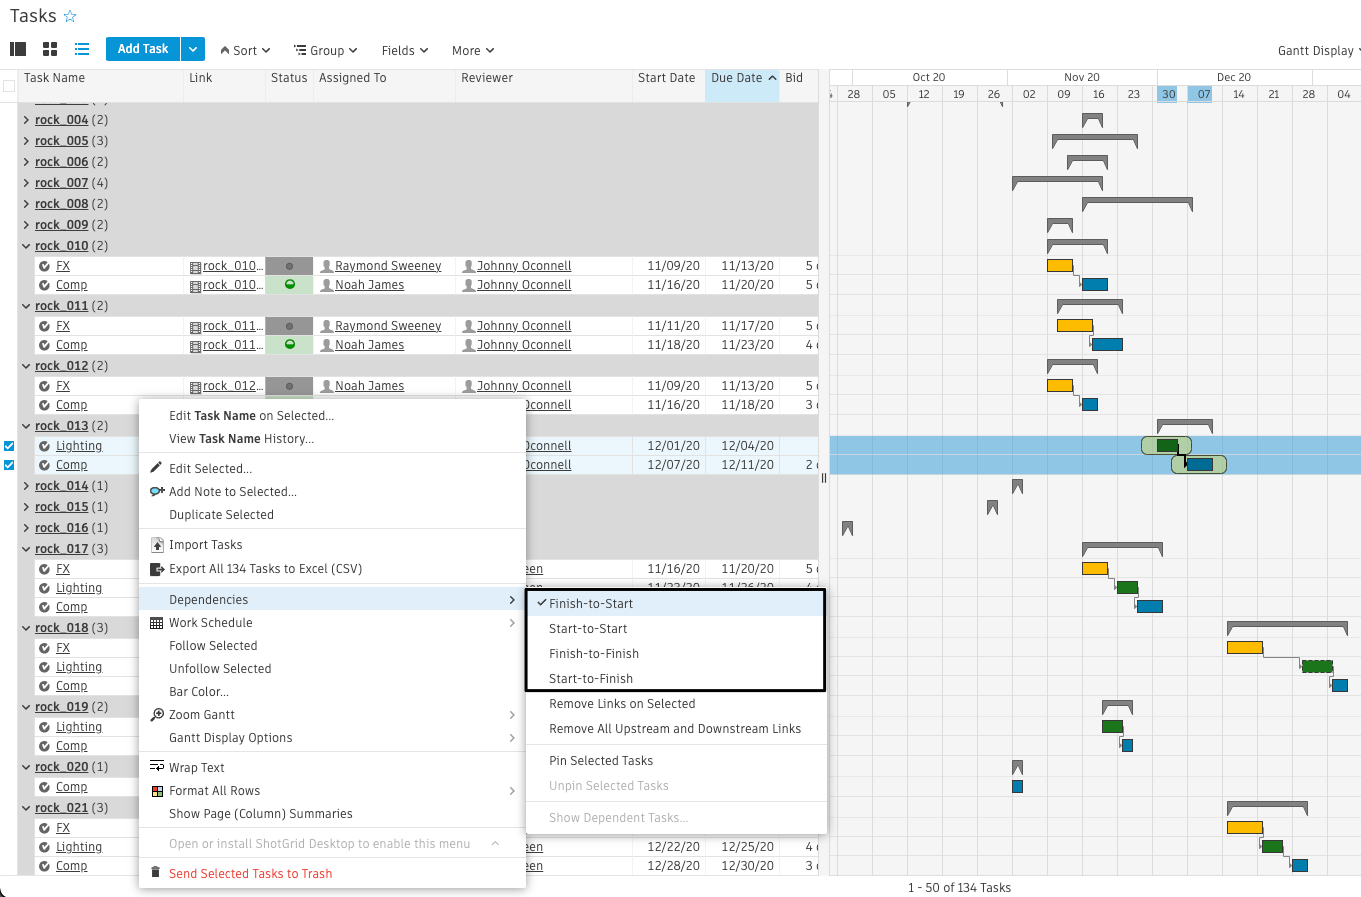Click the Add Task button

(x=142, y=48)
